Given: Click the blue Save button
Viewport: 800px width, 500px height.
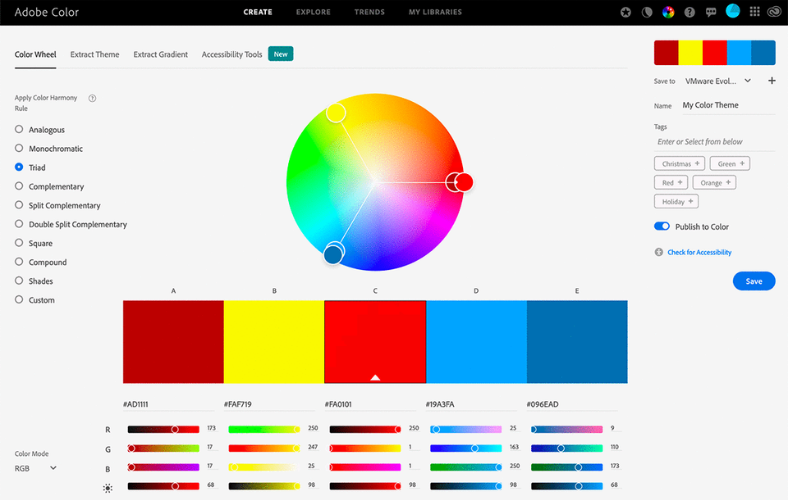Looking at the screenshot, I should tap(753, 281).
